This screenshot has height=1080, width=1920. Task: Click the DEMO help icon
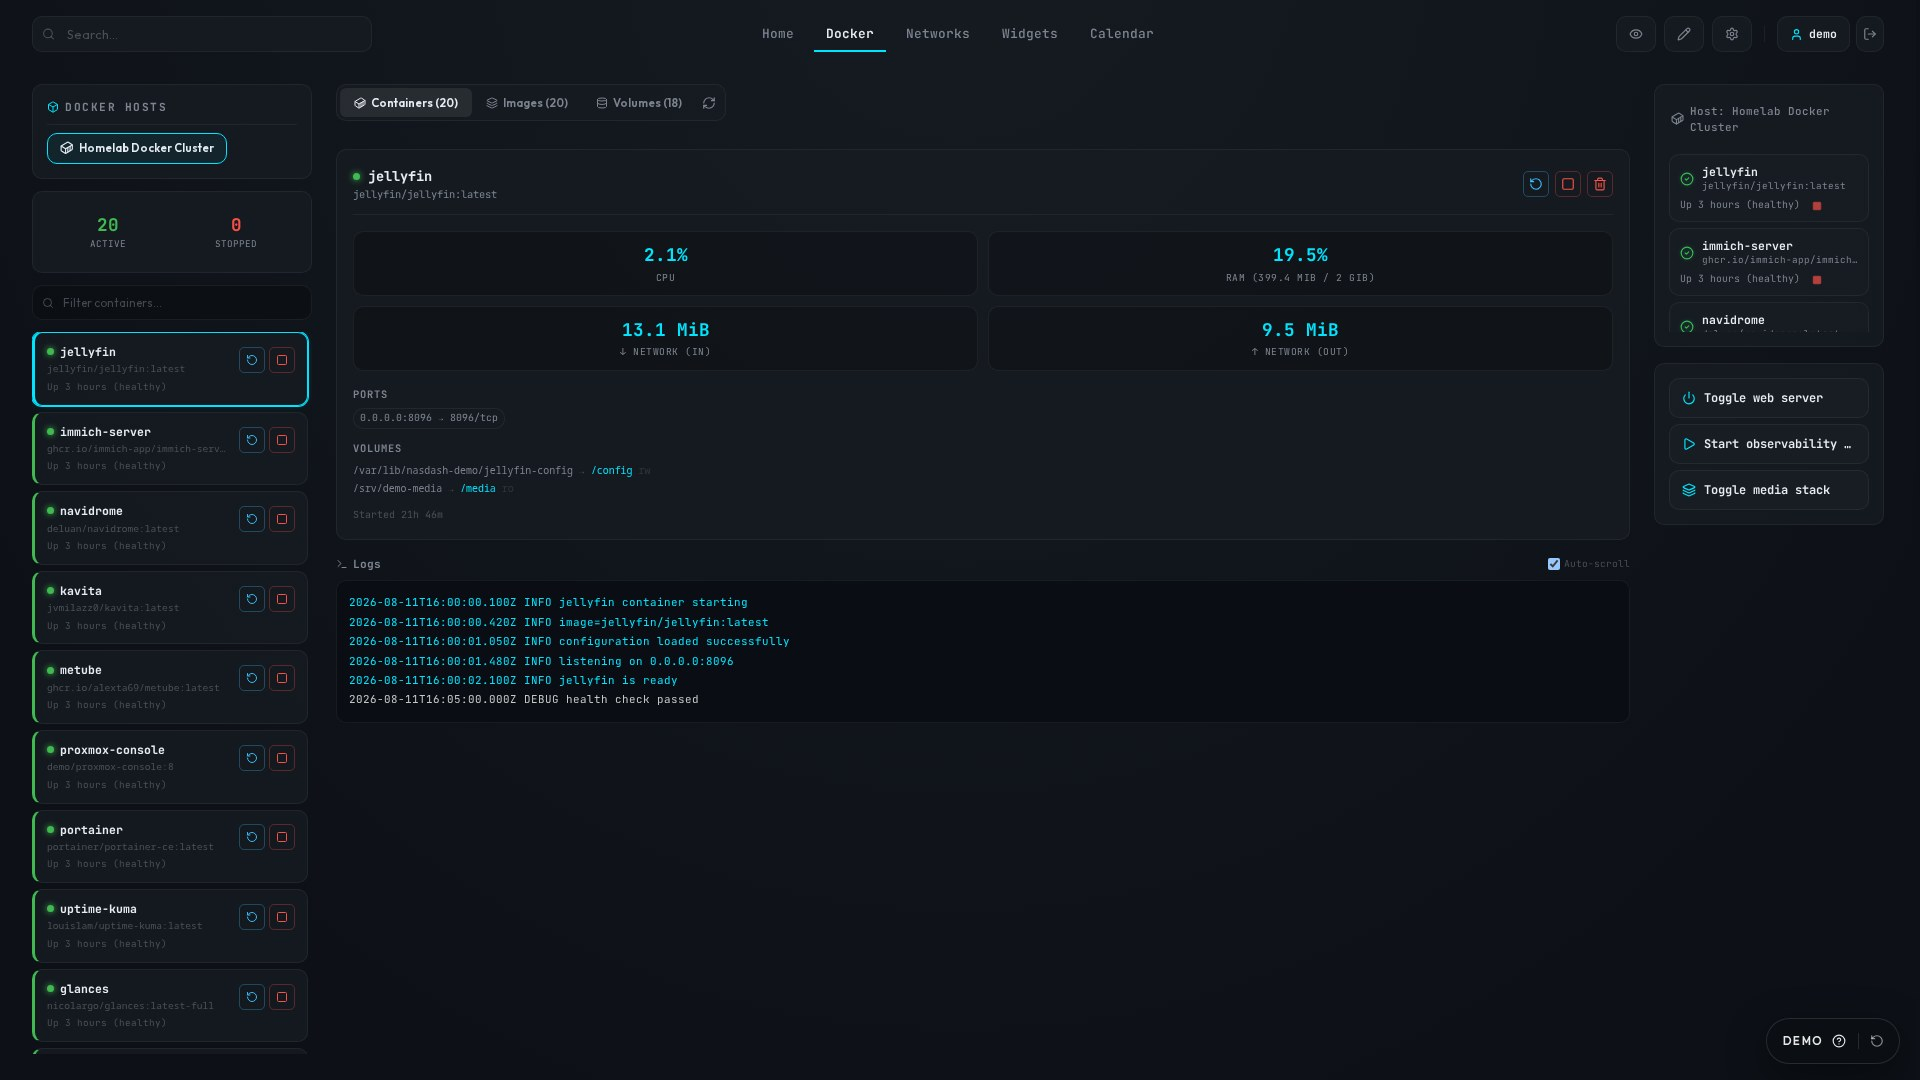[1839, 1041]
